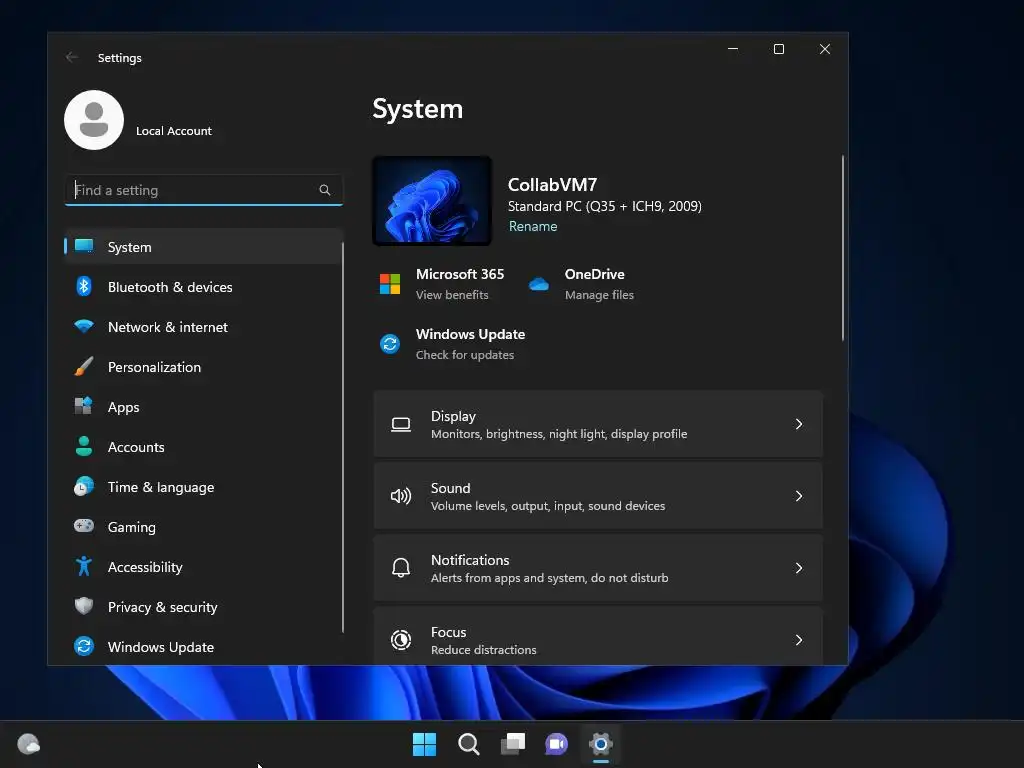Click the Standard PC (Q35 + ICH9, 2009) text
This screenshot has height=768, width=1024.
(605, 206)
